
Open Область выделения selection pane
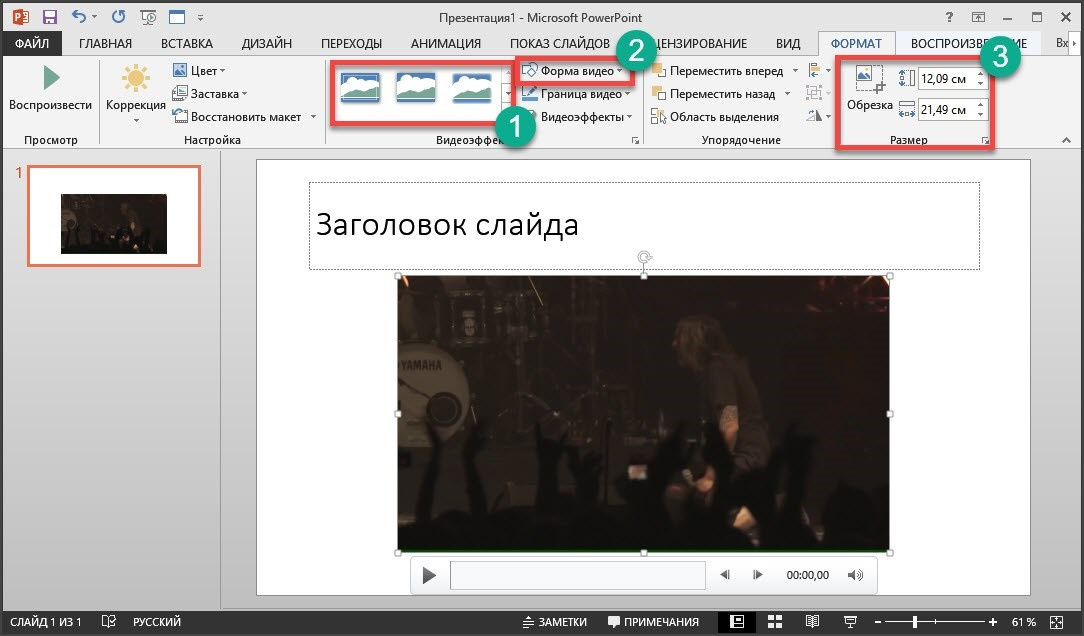tap(715, 117)
